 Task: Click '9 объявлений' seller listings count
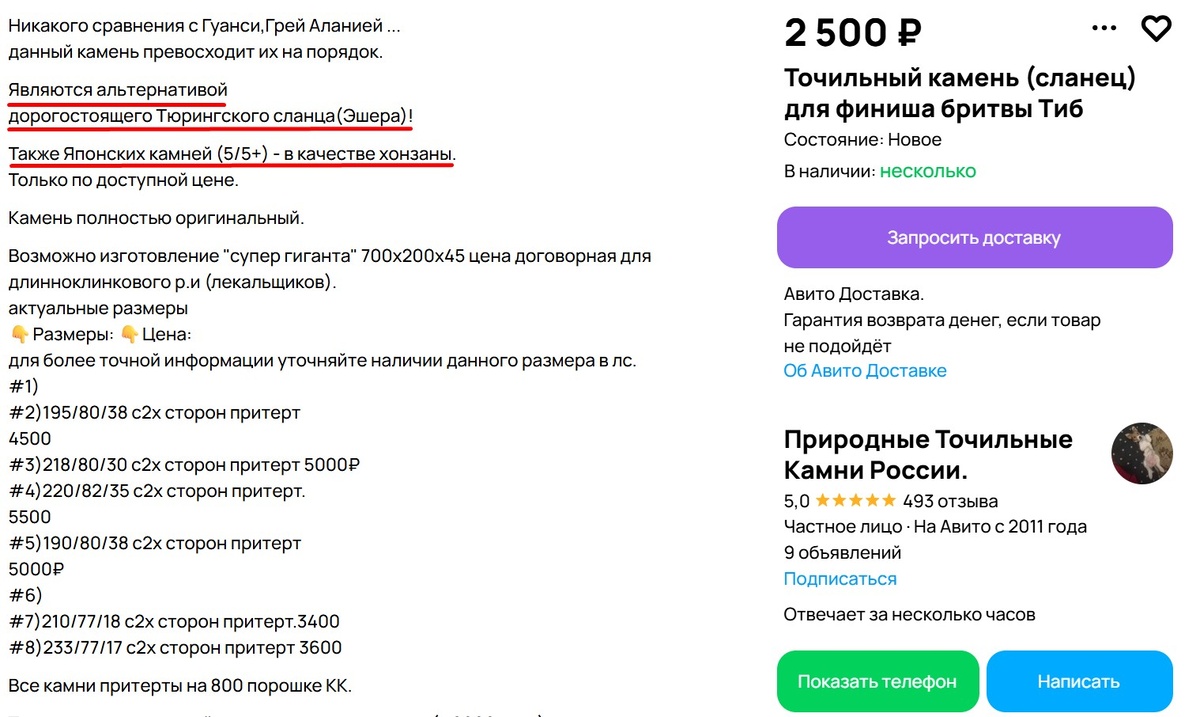point(843,551)
